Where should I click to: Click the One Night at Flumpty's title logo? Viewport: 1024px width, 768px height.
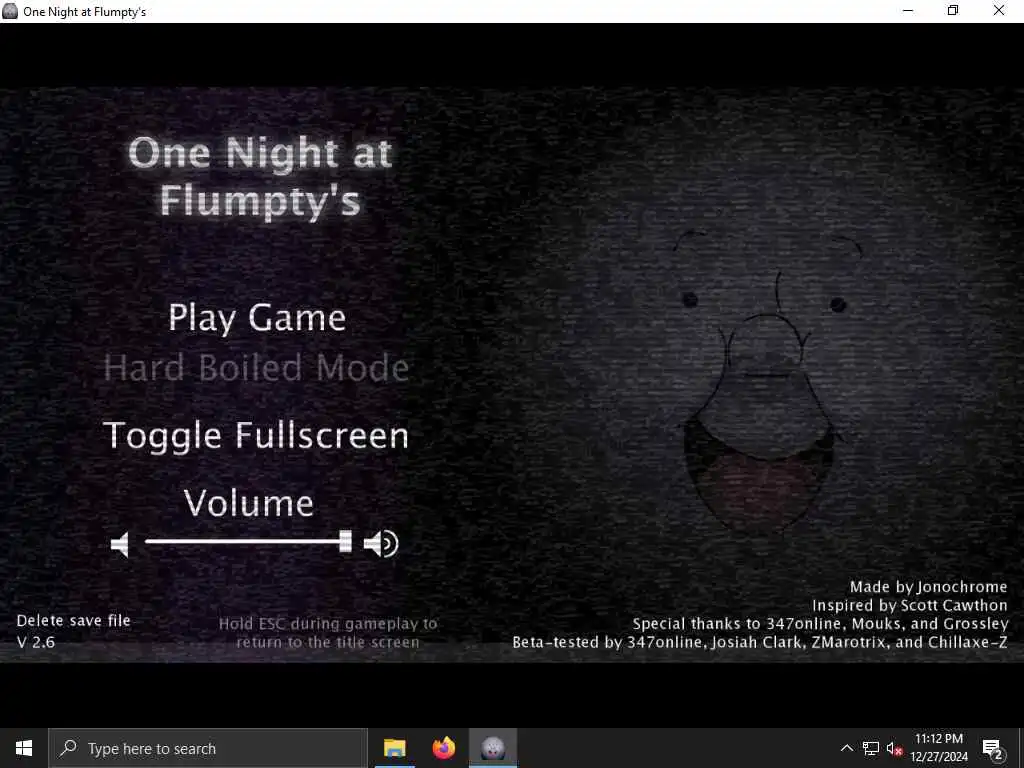click(260, 176)
